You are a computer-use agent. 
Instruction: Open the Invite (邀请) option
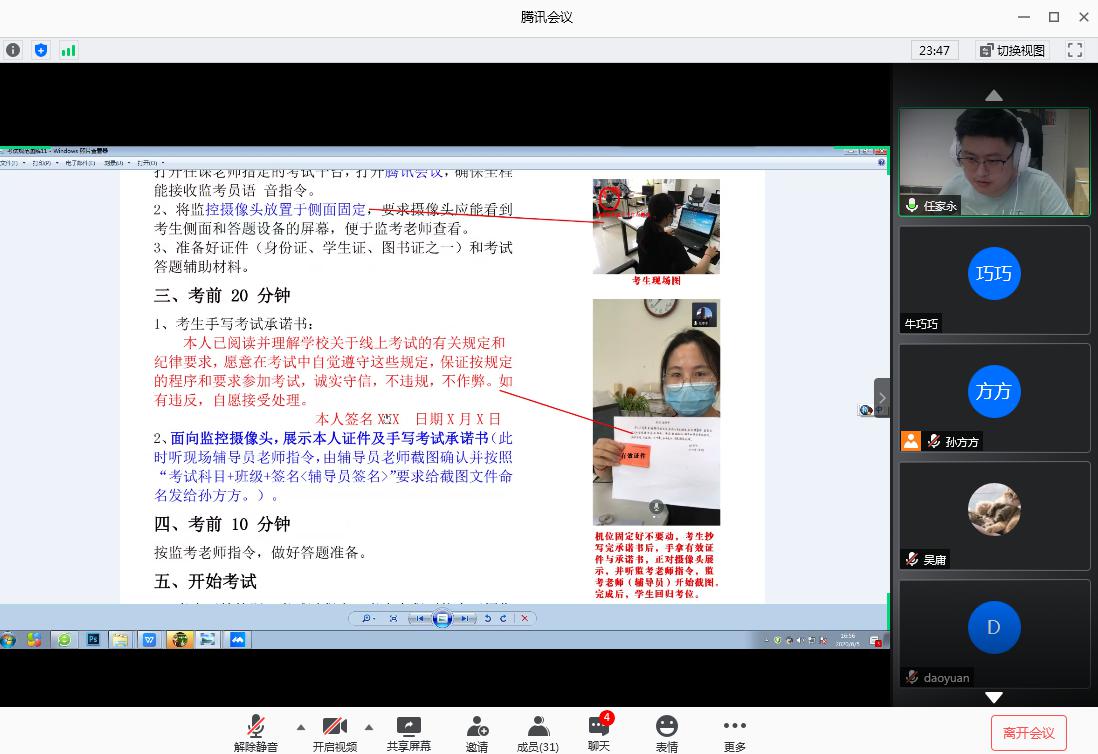(477, 733)
